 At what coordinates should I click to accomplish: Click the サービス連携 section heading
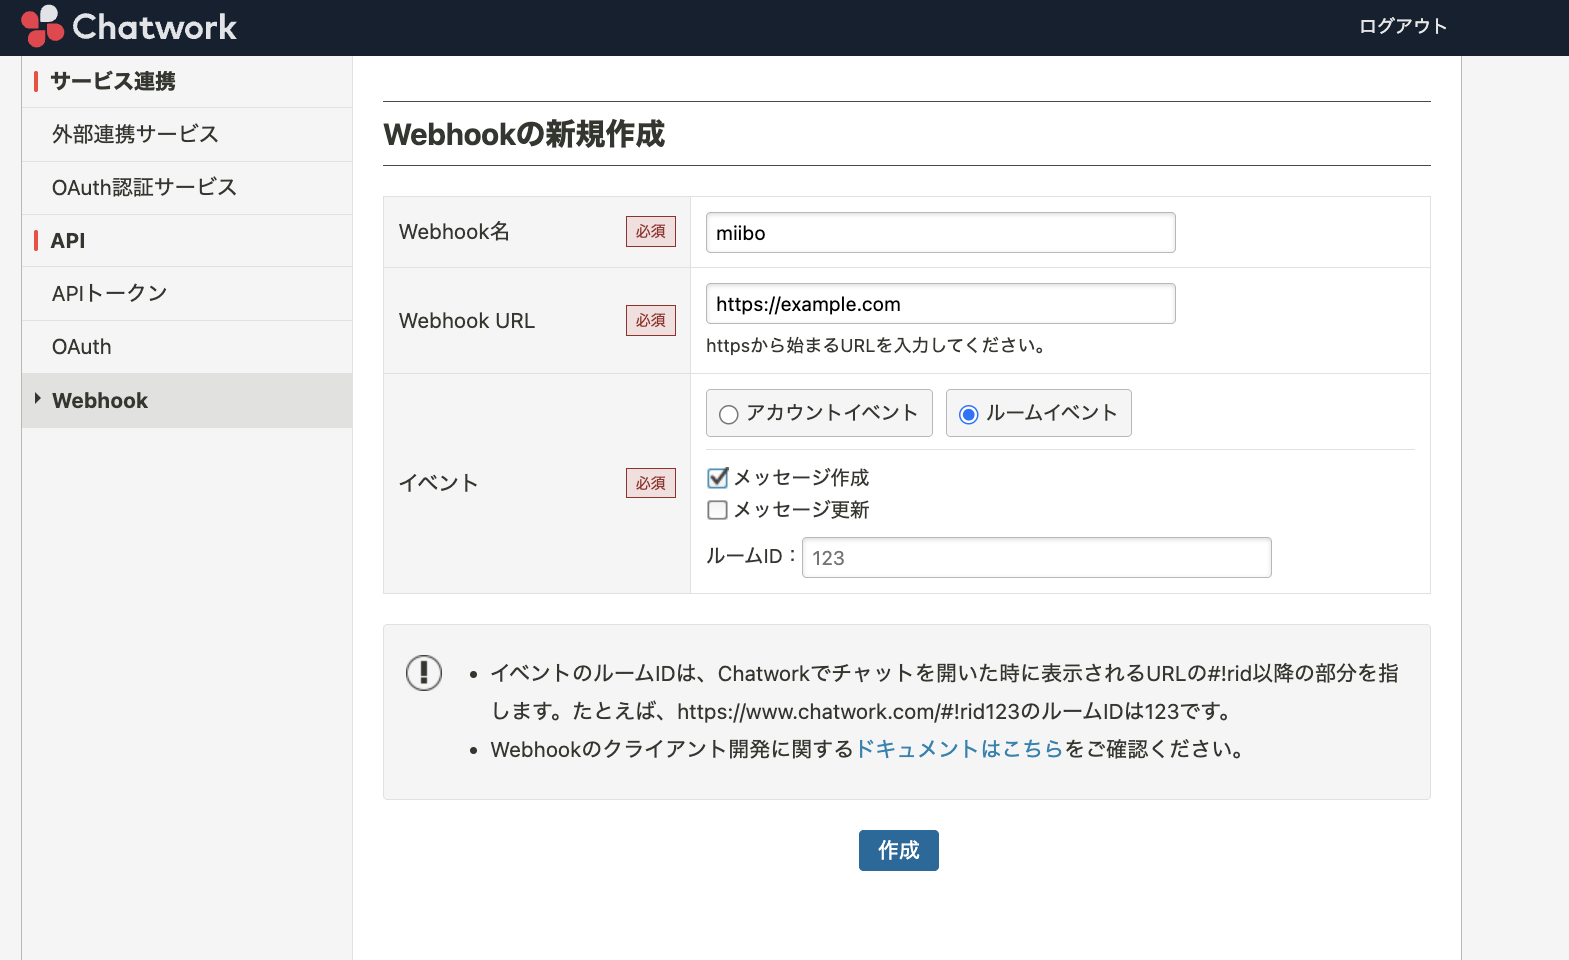(113, 81)
